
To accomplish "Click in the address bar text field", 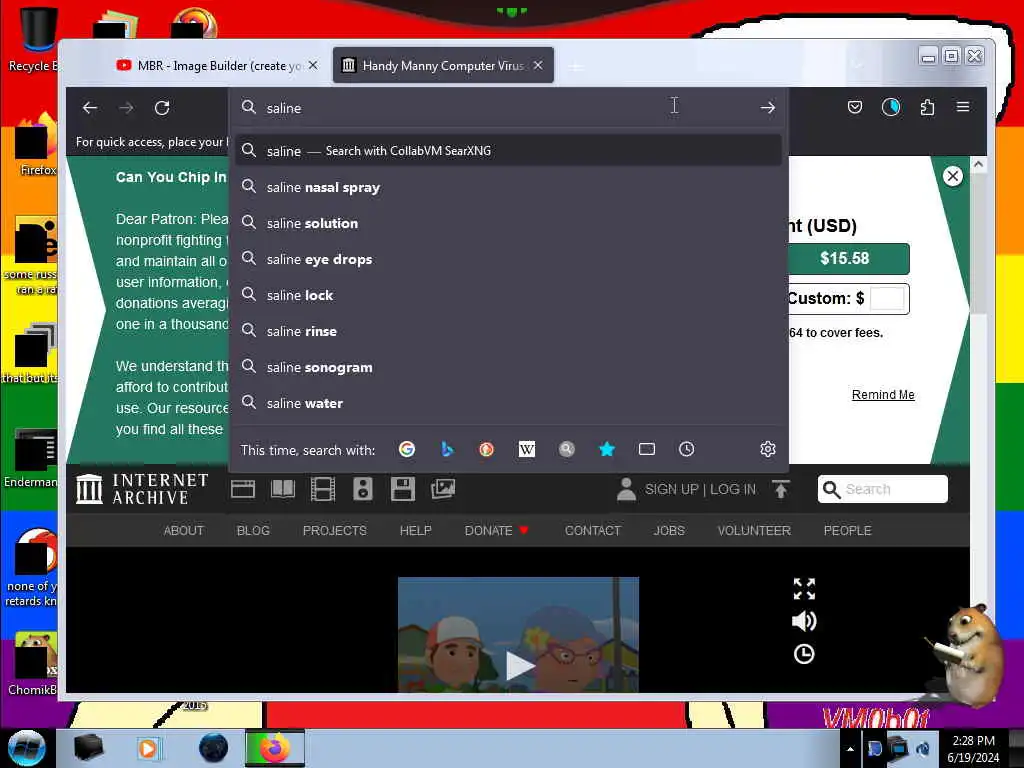I will tap(506, 108).
